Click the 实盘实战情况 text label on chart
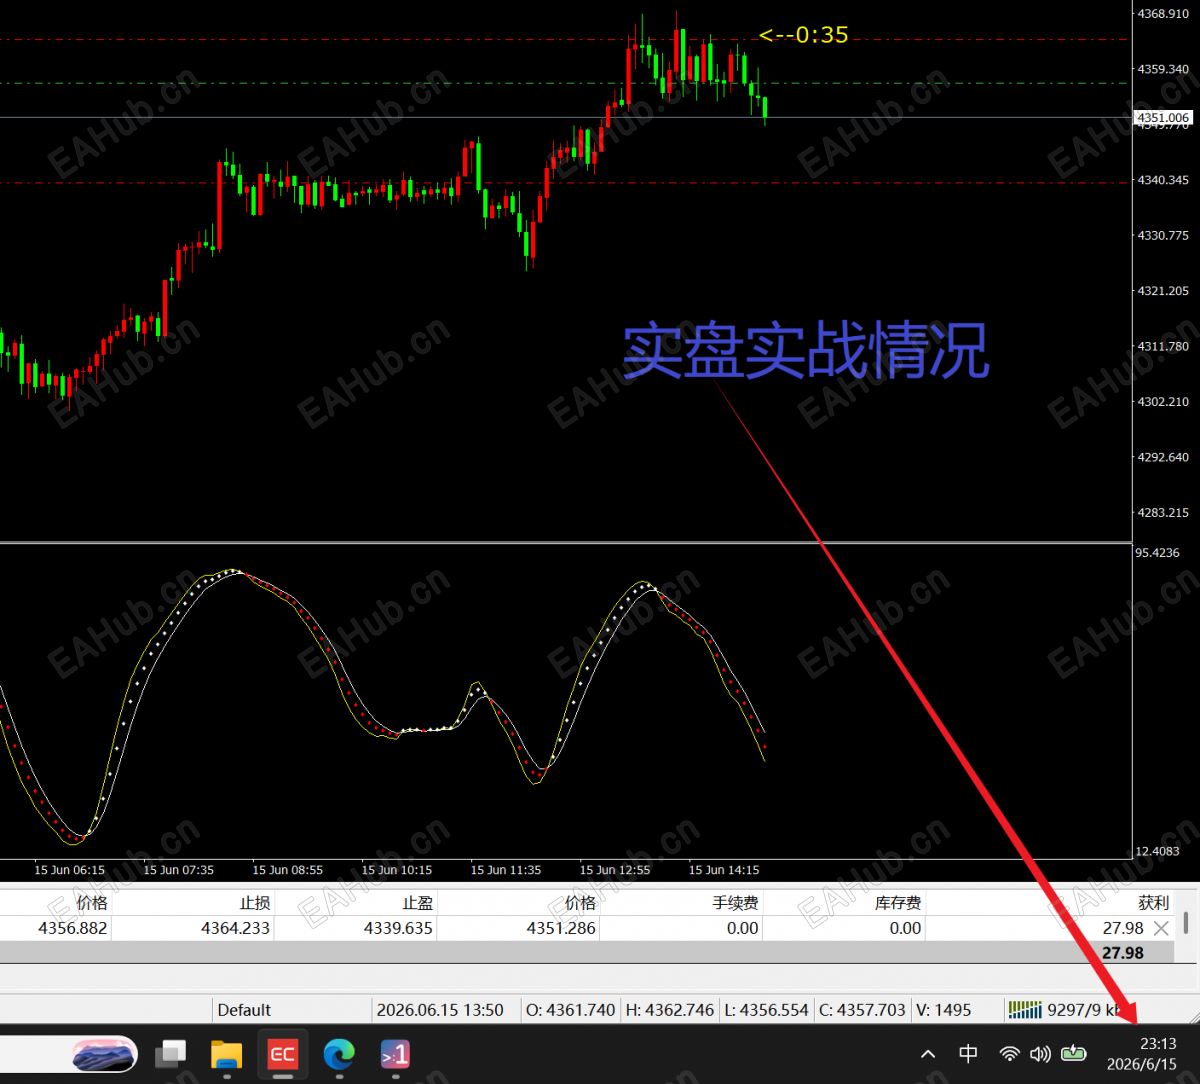Image resolution: width=1200 pixels, height=1084 pixels. click(806, 350)
